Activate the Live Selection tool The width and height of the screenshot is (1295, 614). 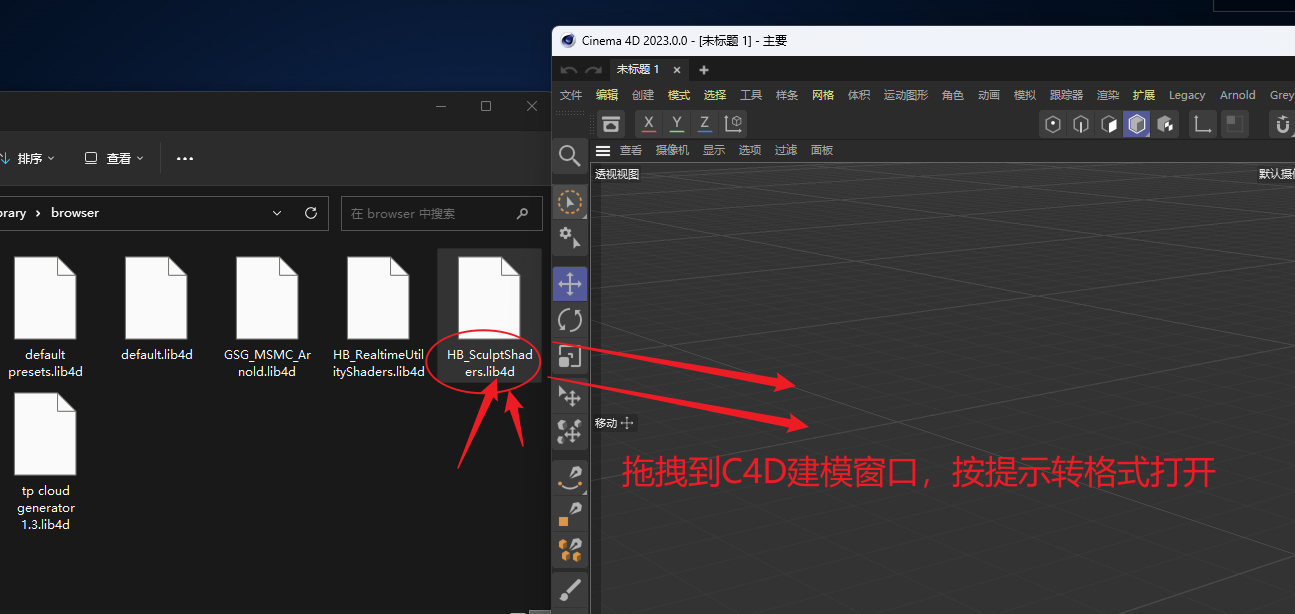[570, 202]
